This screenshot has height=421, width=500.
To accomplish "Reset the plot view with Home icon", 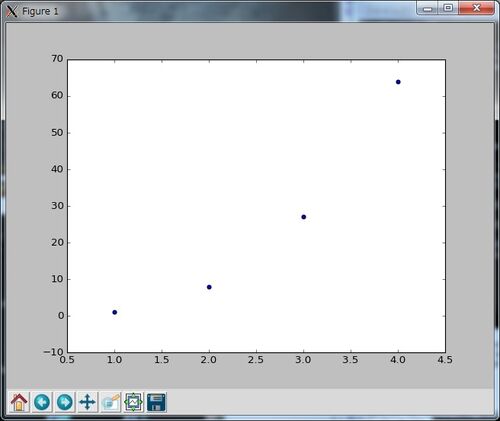I will 19,402.
